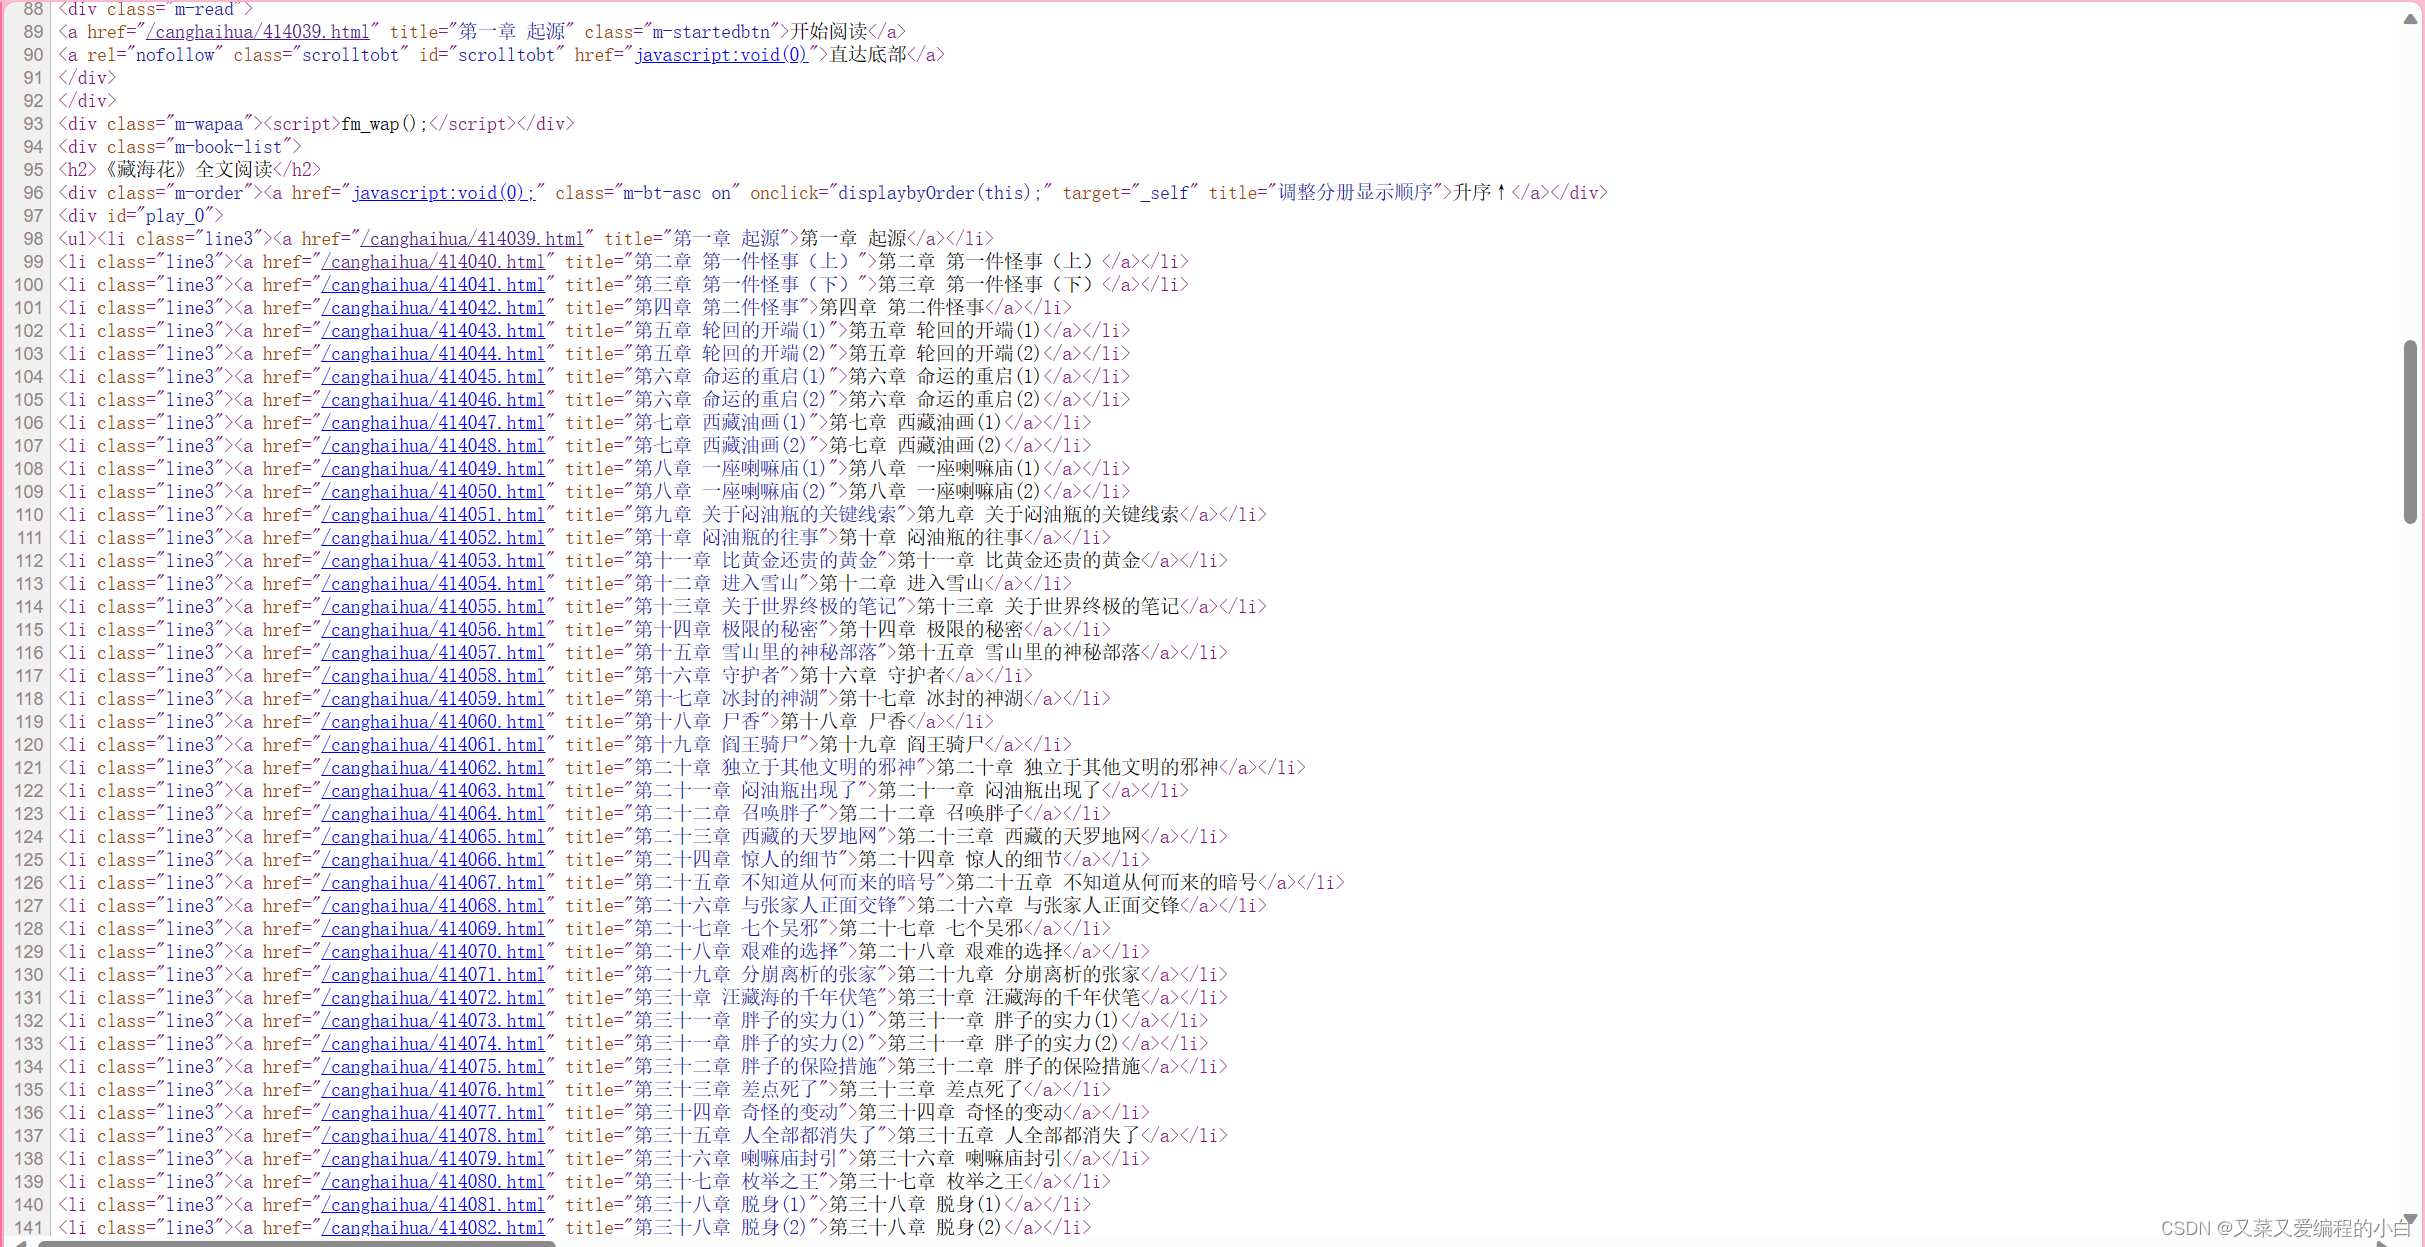This screenshot has height=1247, width=2425.
Task: Open link /canghaihua/414056.html
Action: pyautogui.click(x=433, y=630)
